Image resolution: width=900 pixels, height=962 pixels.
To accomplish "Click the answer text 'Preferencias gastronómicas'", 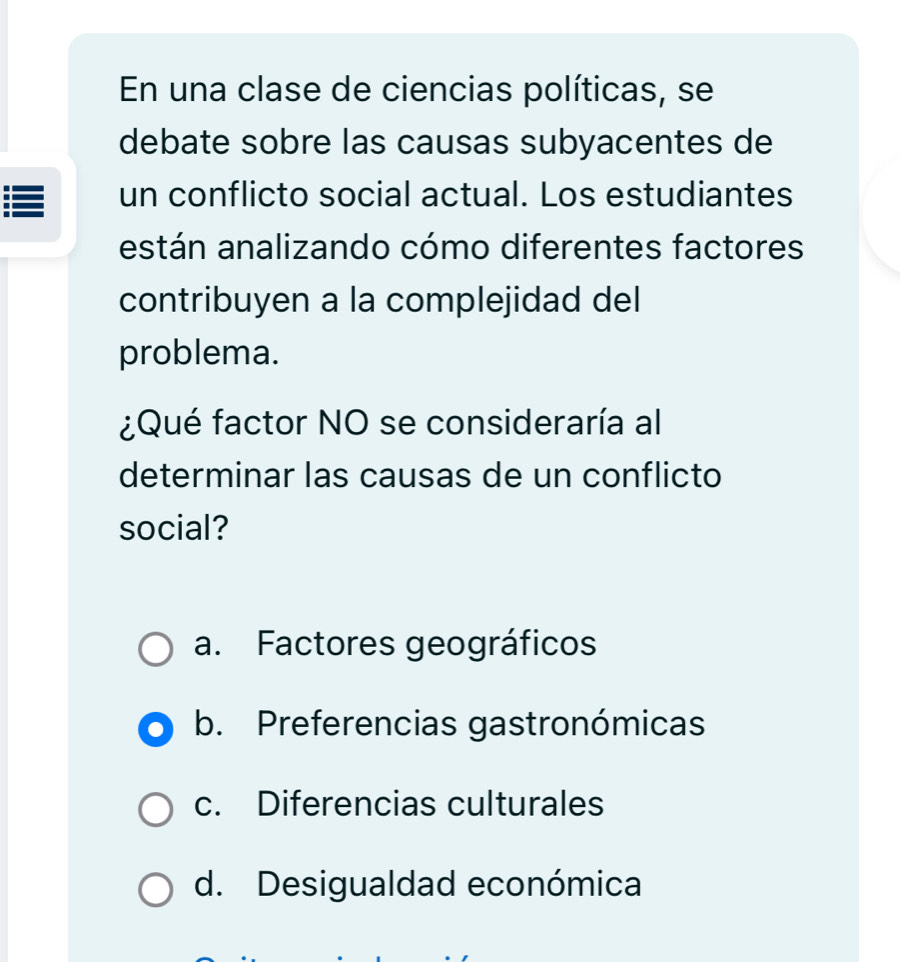I will (480, 724).
